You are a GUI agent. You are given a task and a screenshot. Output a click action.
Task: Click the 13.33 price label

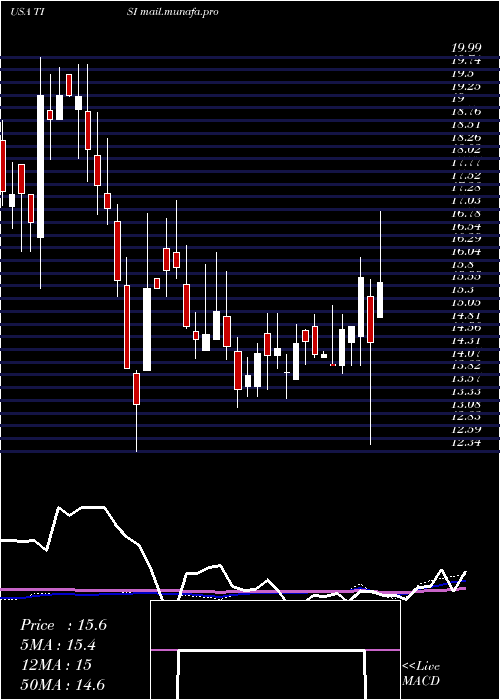tap(465, 392)
